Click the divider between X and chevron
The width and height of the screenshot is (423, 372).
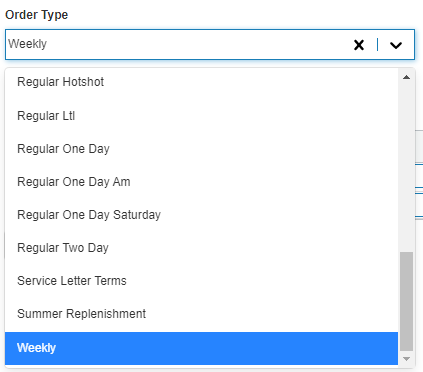pos(377,45)
